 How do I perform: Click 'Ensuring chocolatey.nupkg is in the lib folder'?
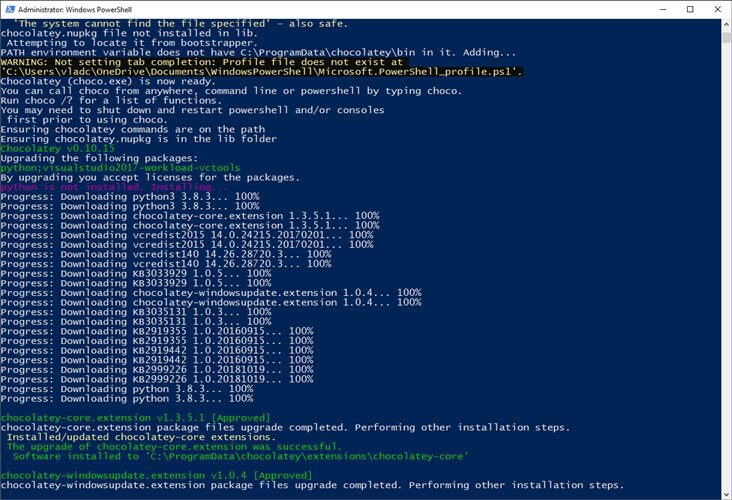(139, 139)
